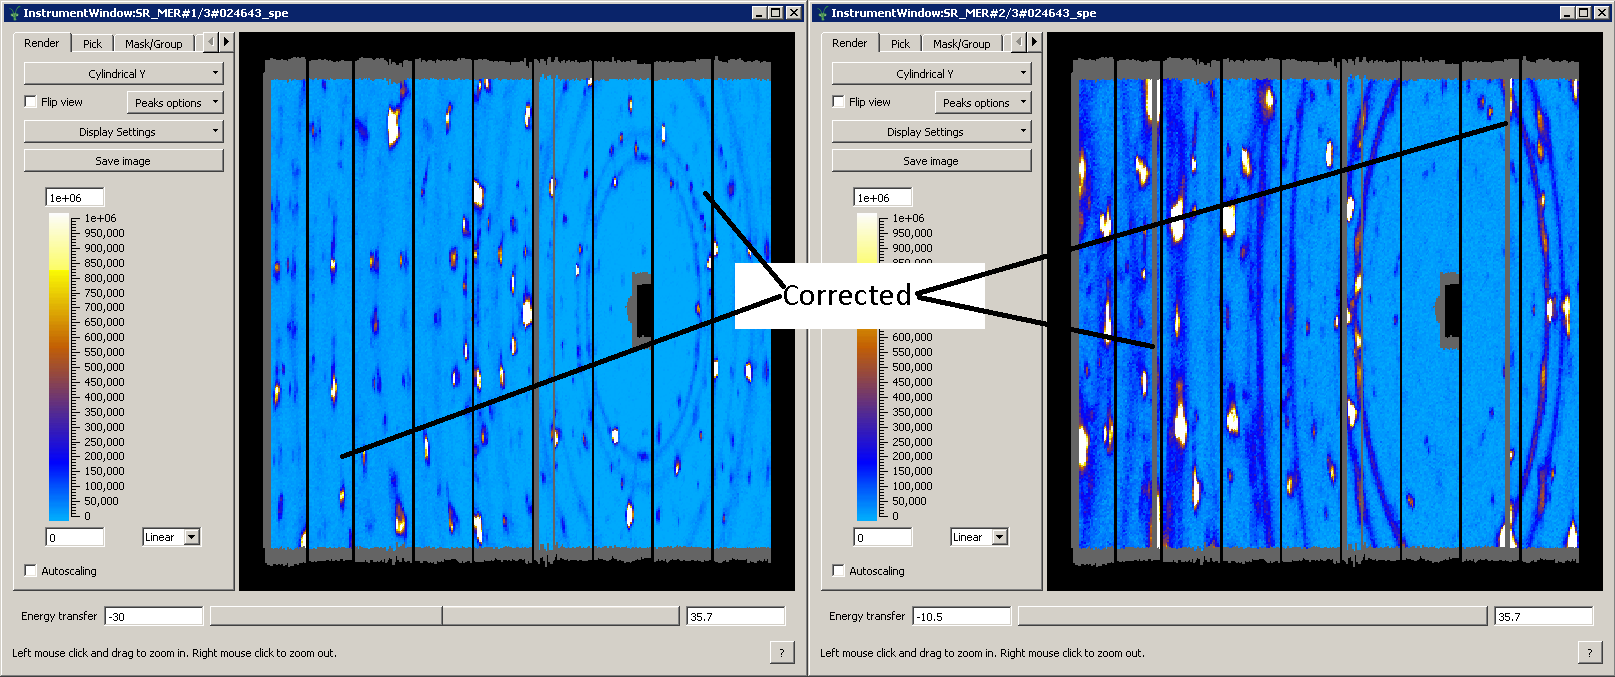The height and width of the screenshot is (677, 1615).
Task: Click the title bar icon of SR_MER#1 window
Action: tap(13, 13)
